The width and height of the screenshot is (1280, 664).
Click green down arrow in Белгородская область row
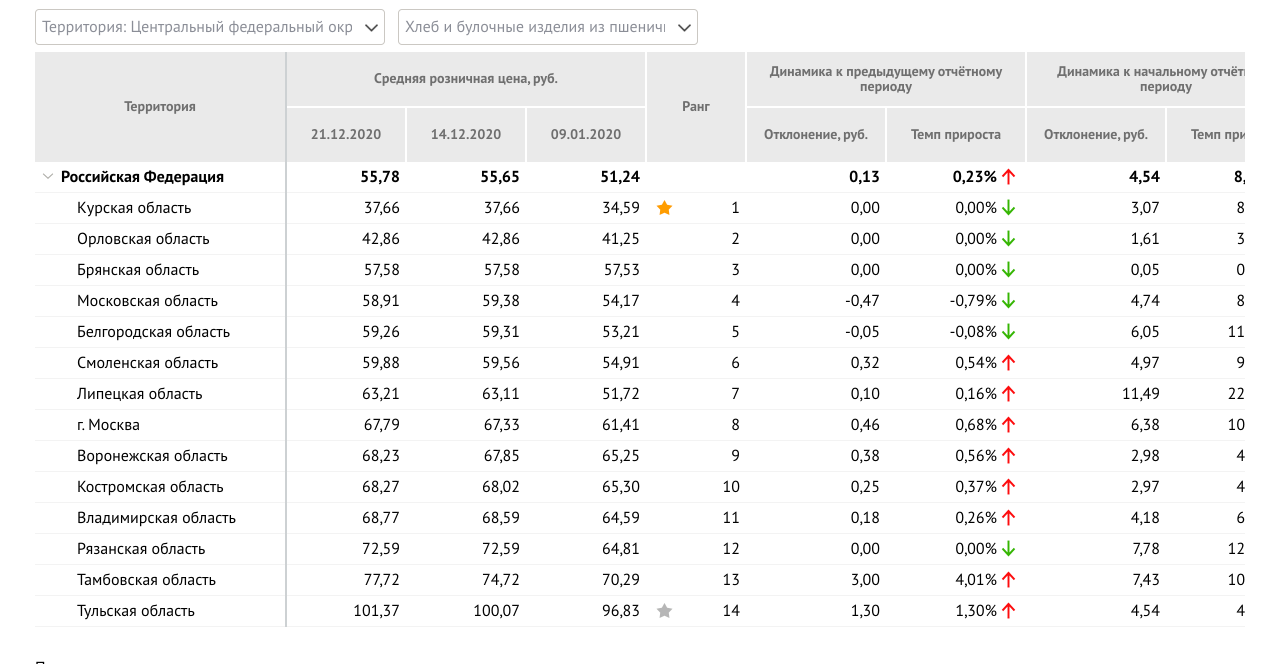click(x=1009, y=332)
